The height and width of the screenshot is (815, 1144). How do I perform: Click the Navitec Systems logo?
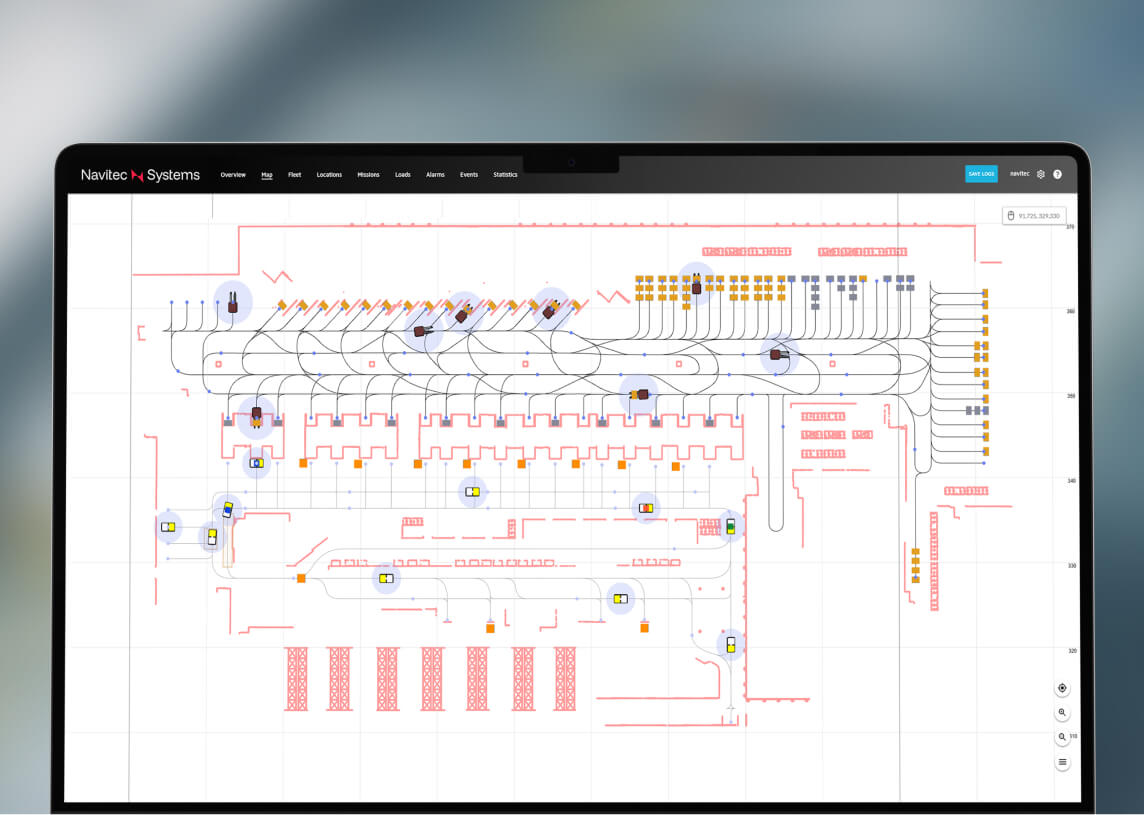pyautogui.click(x=140, y=175)
